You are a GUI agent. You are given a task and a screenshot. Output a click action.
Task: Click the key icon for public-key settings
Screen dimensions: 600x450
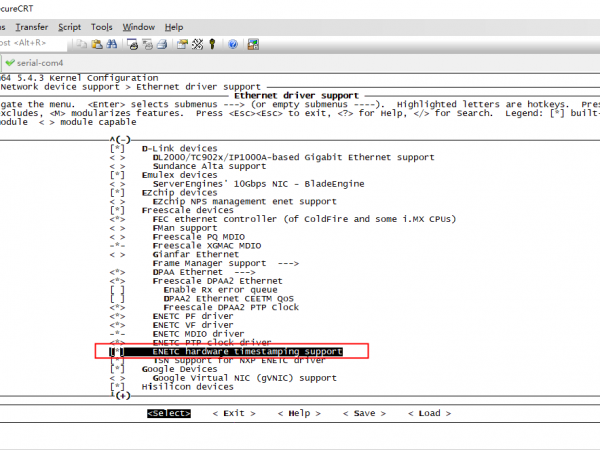tap(212, 44)
